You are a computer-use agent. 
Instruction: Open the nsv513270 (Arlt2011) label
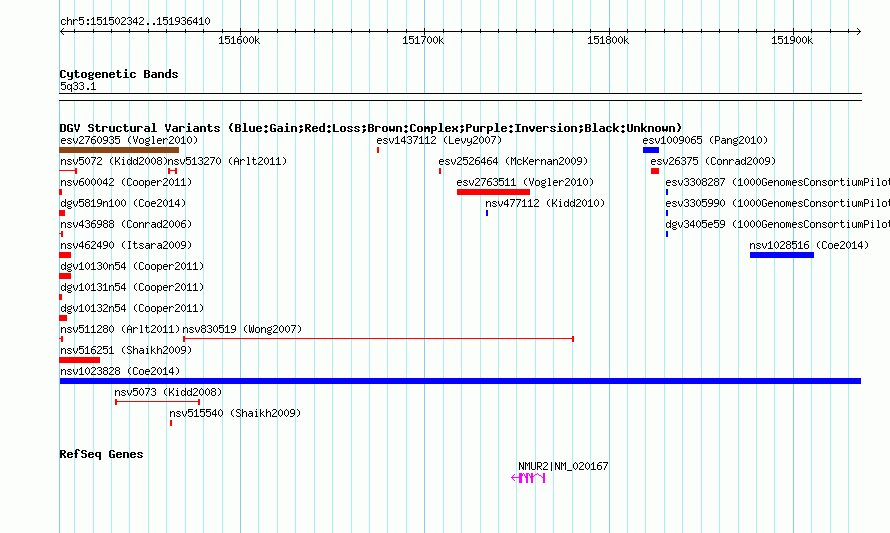click(x=227, y=161)
